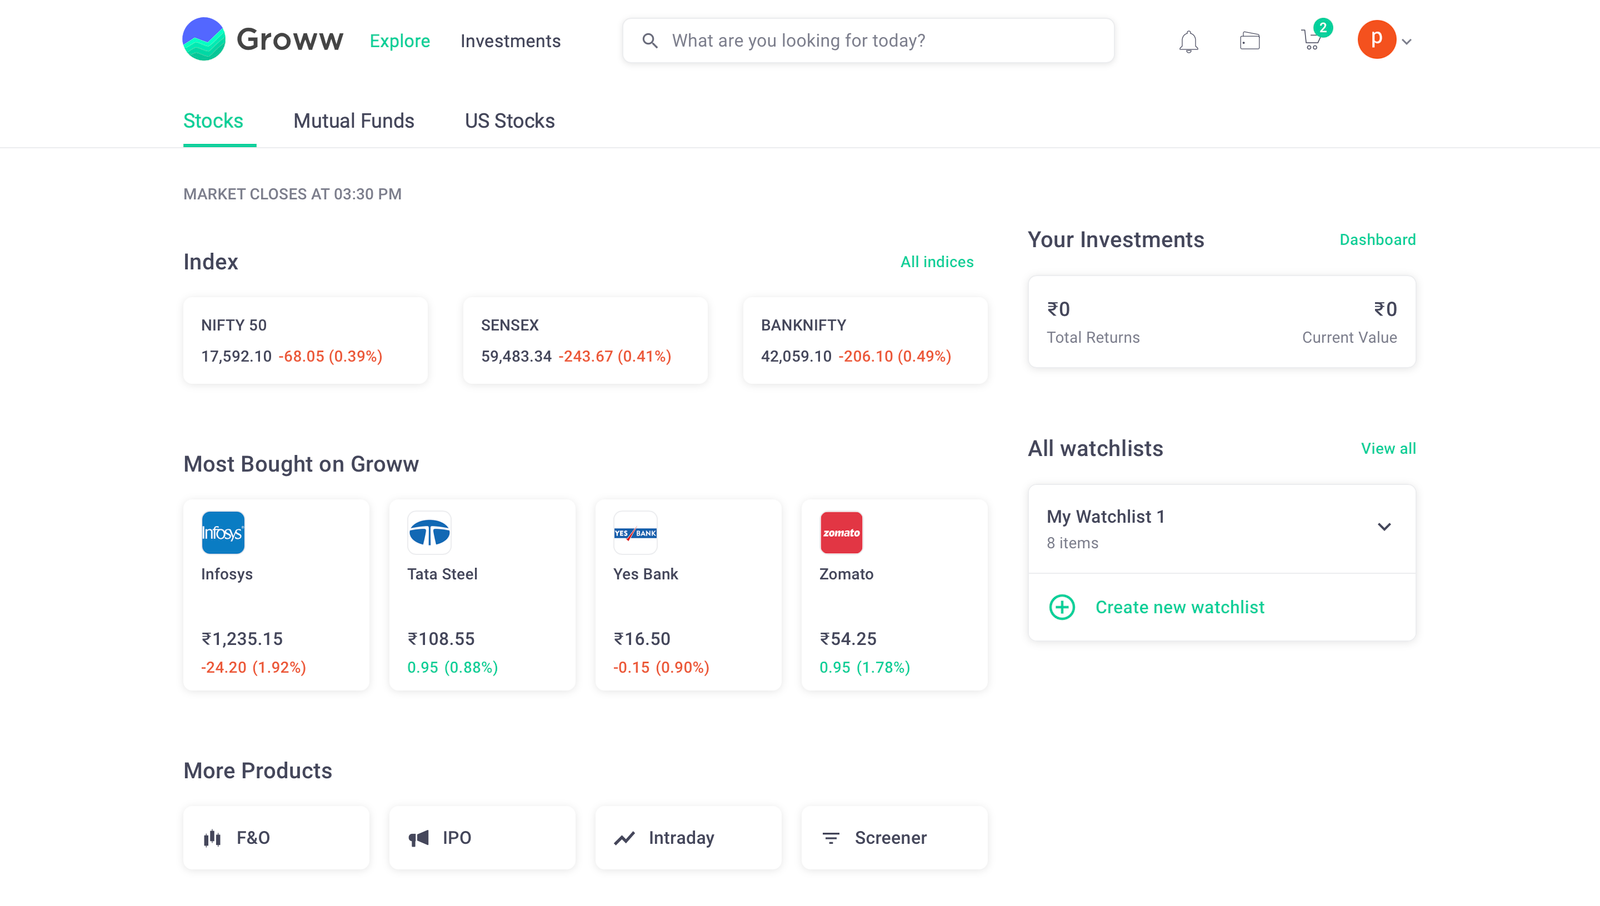Open the Explore menu item
This screenshot has height=906, width=1600.
pyautogui.click(x=400, y=41)
